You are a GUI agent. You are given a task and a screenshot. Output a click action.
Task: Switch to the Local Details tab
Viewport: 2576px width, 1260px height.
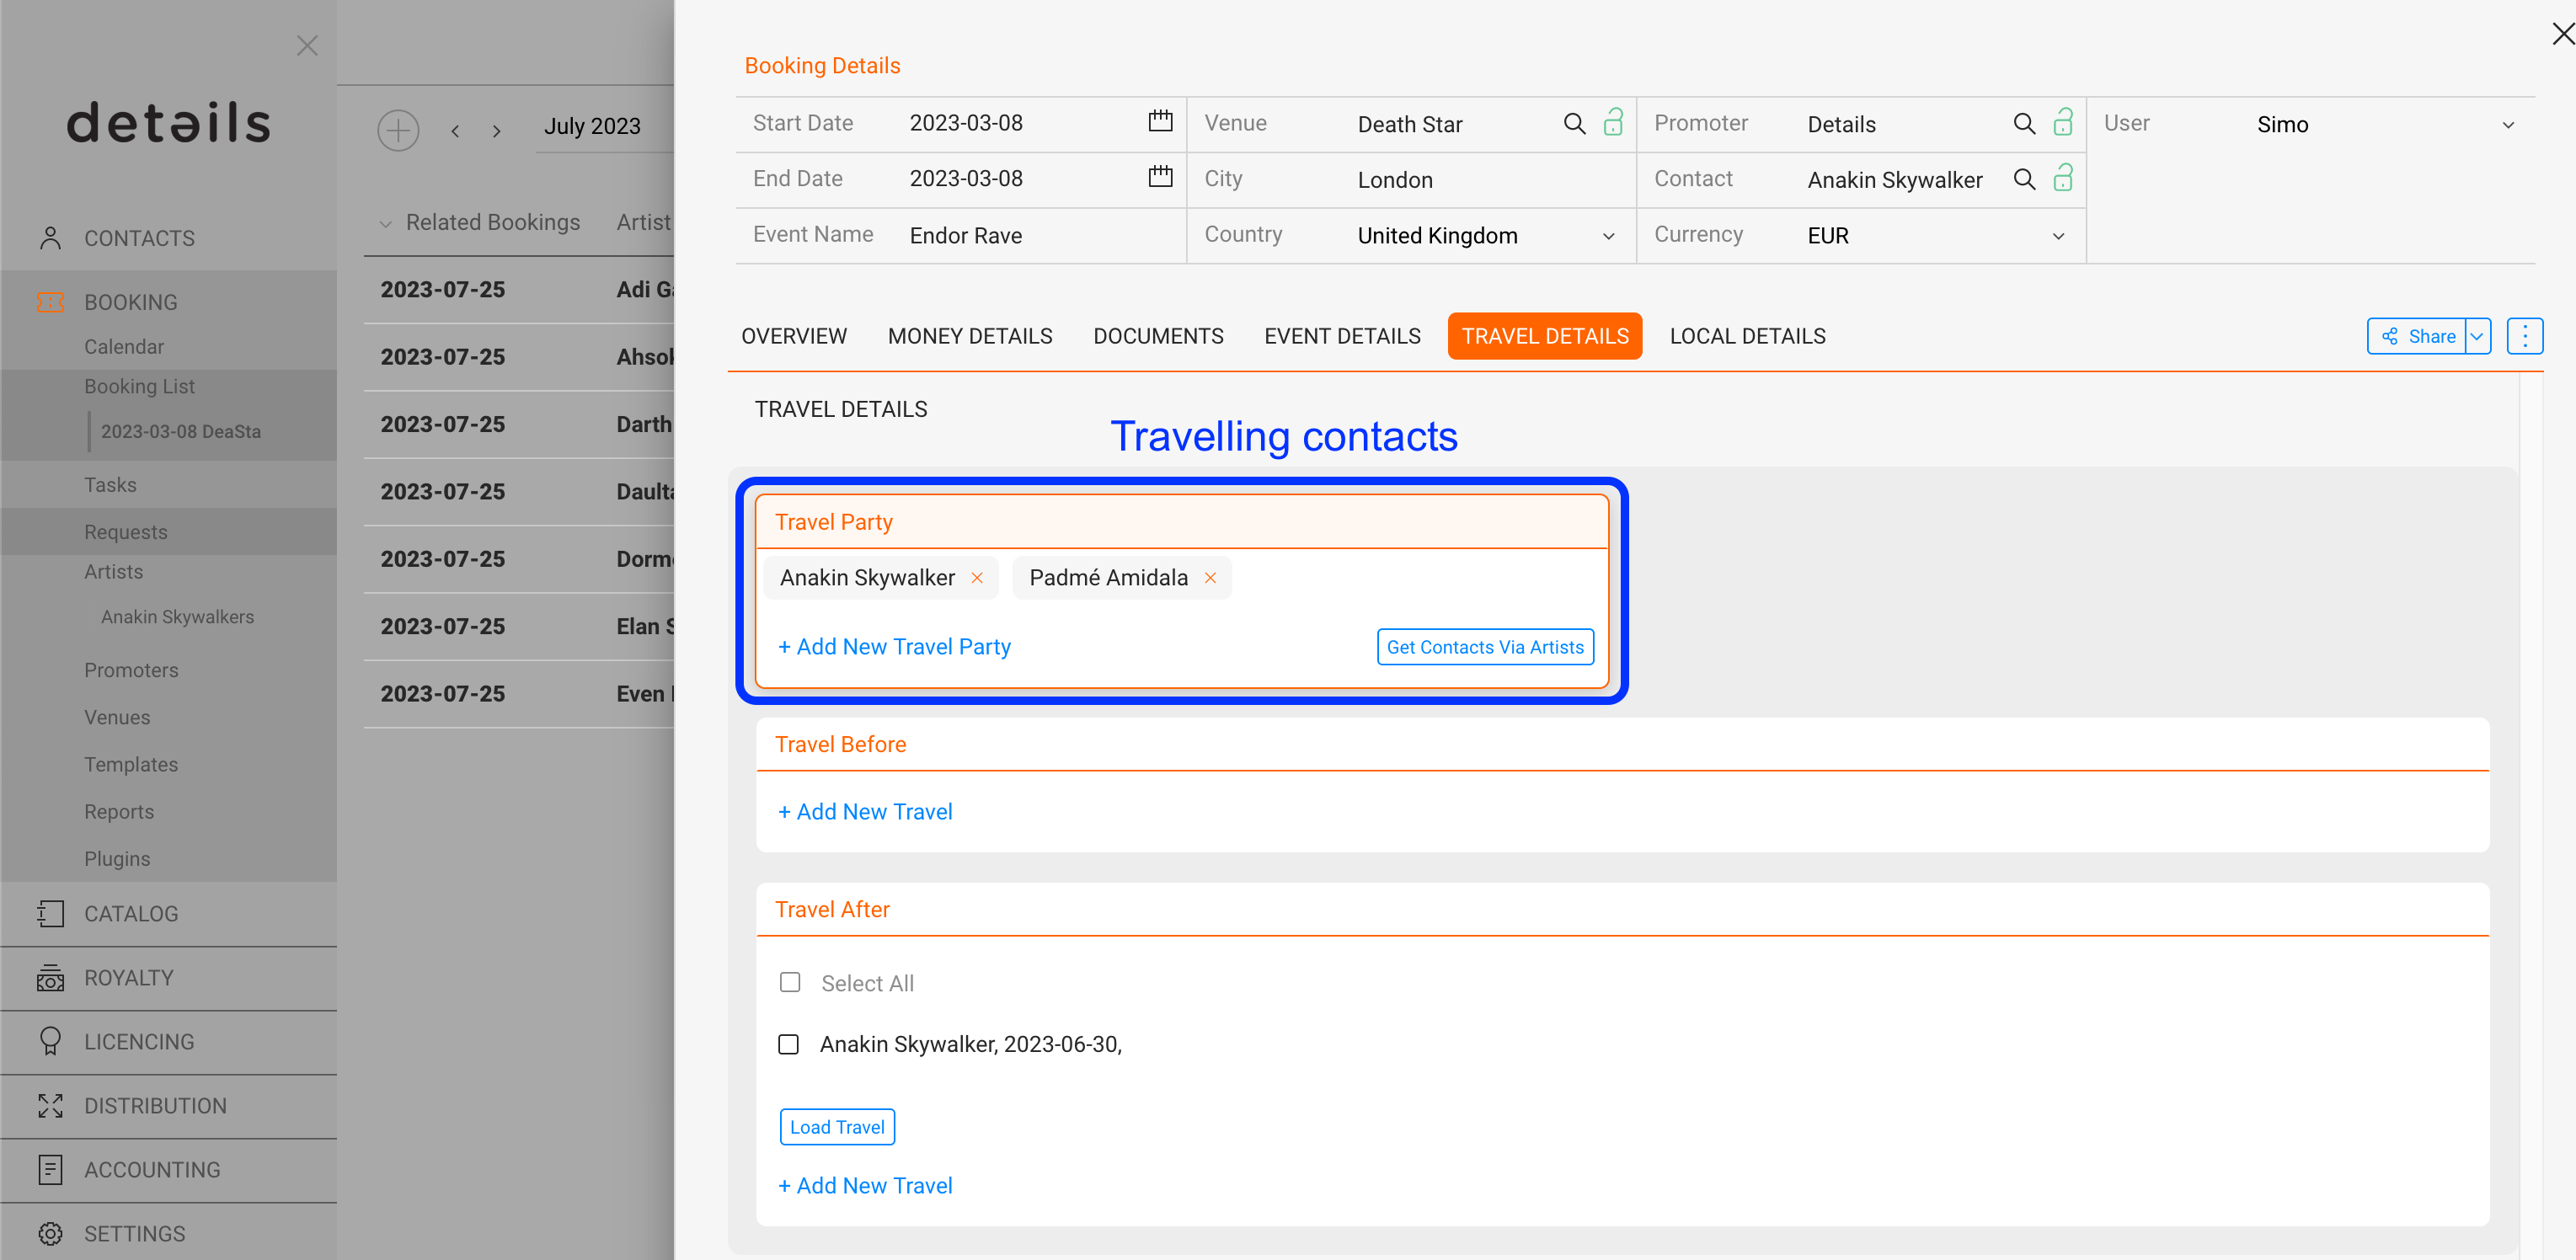pyautogui.click(x=1747, y=336)
